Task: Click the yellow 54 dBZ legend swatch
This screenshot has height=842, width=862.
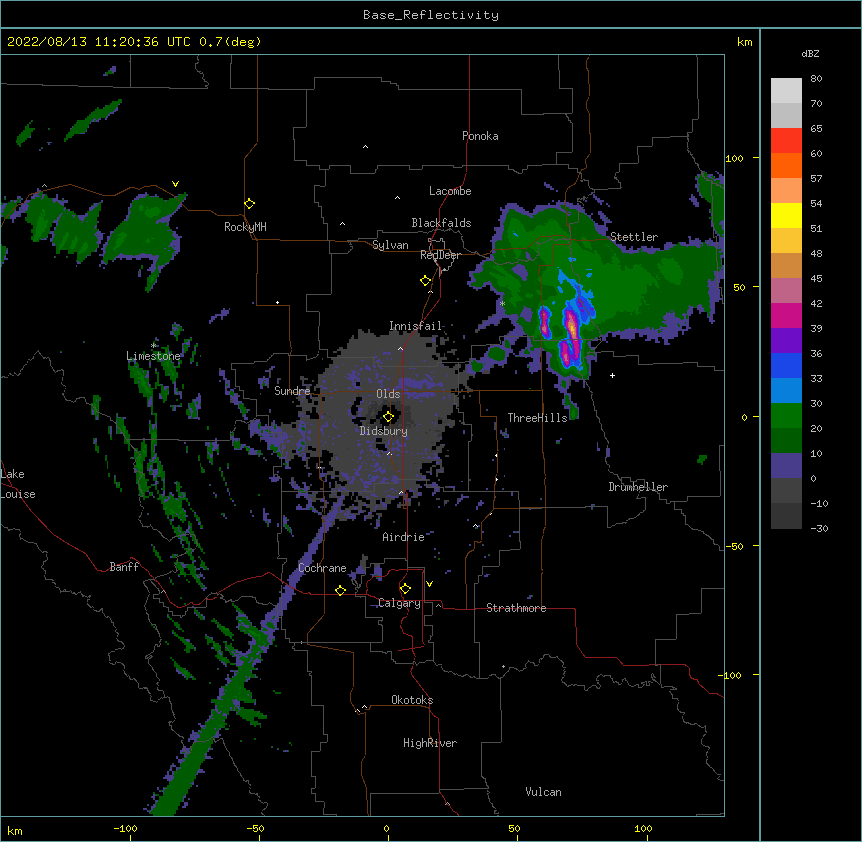Action: point(786,215)
